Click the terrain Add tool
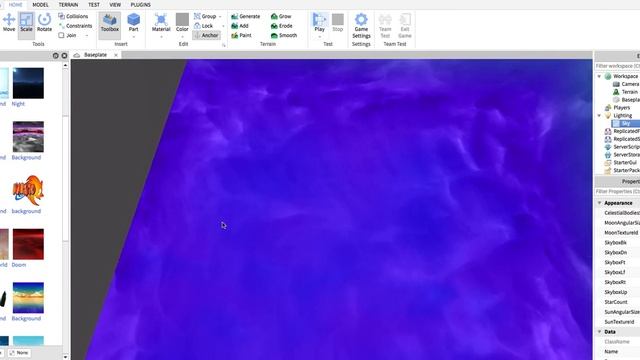This screenshot has width=640, height=360. [240, 26]
